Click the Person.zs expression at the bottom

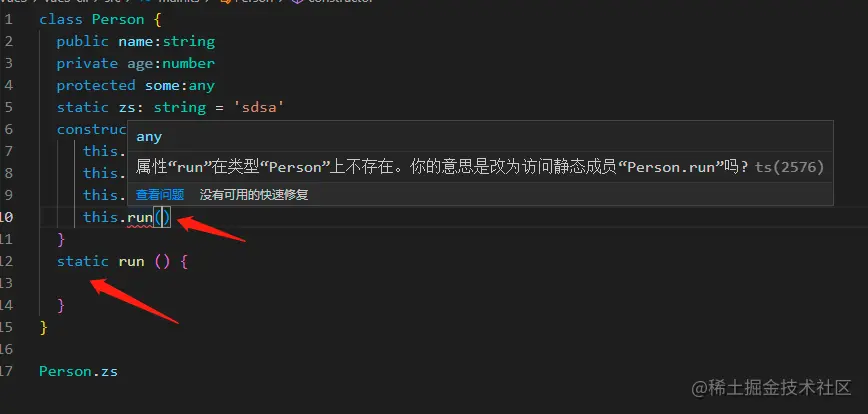(78, 371)
